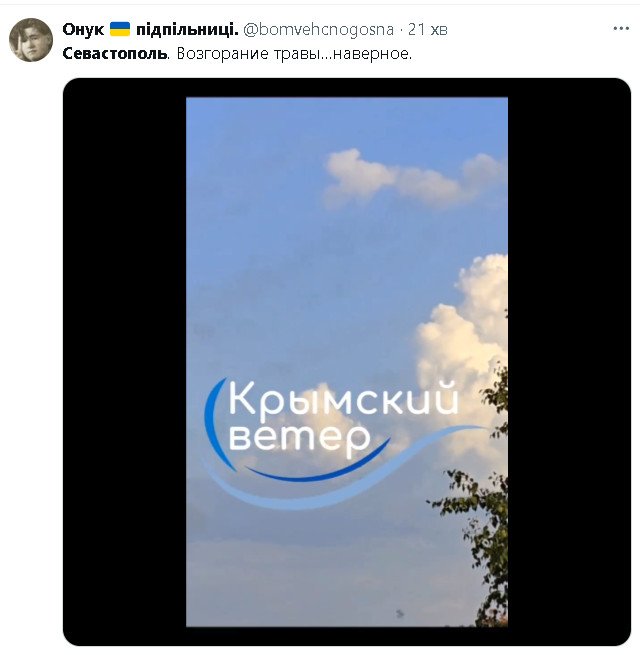Click the author's profile avatar photo
Viewport: 640px width, 655px height.
(31, 40)
